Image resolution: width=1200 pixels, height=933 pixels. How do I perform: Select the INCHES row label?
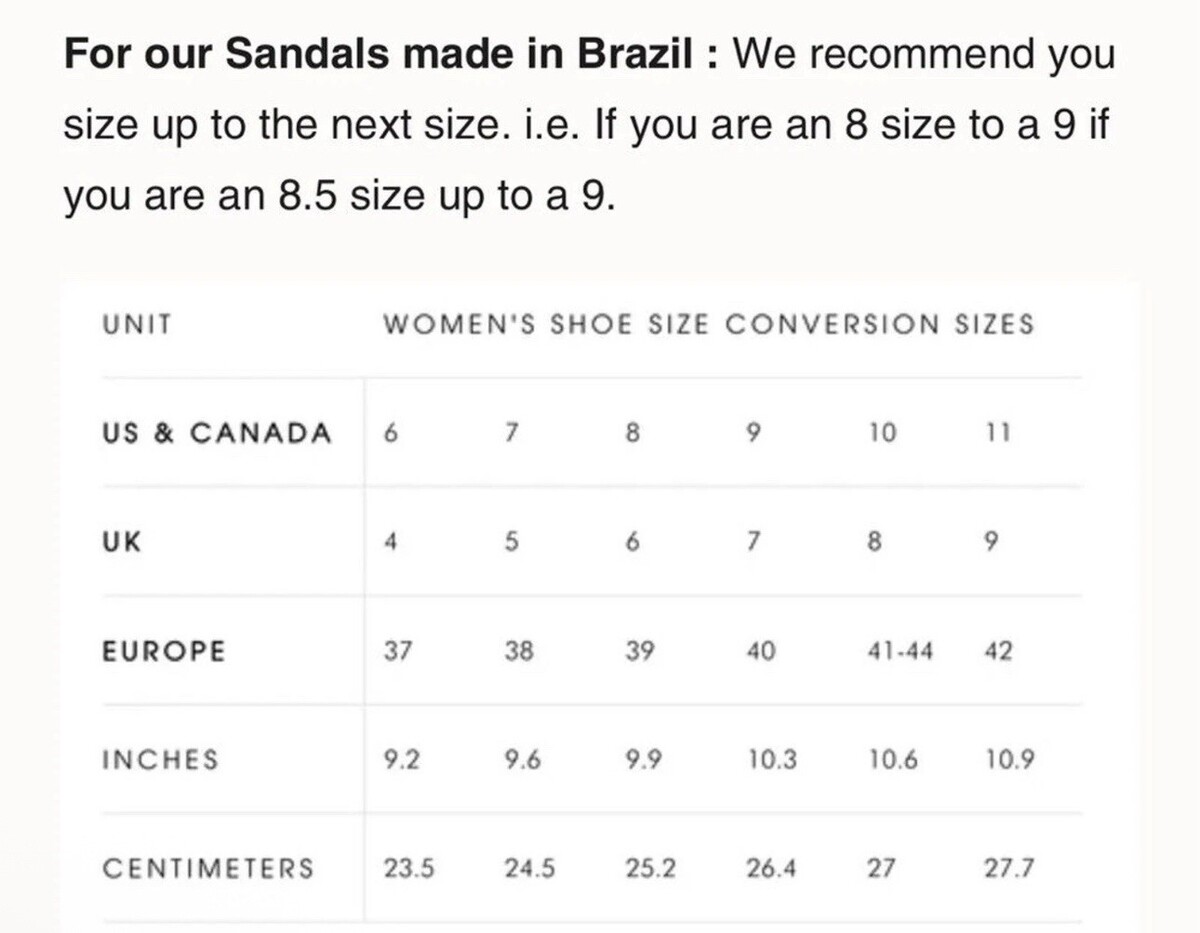[x=160, y=759]
